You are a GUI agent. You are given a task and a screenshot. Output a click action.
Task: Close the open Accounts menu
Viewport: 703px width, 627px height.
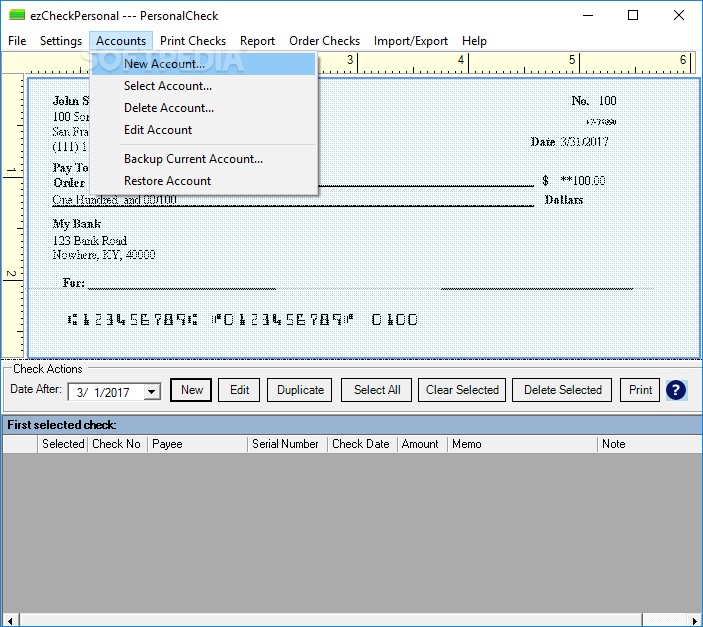121,41
